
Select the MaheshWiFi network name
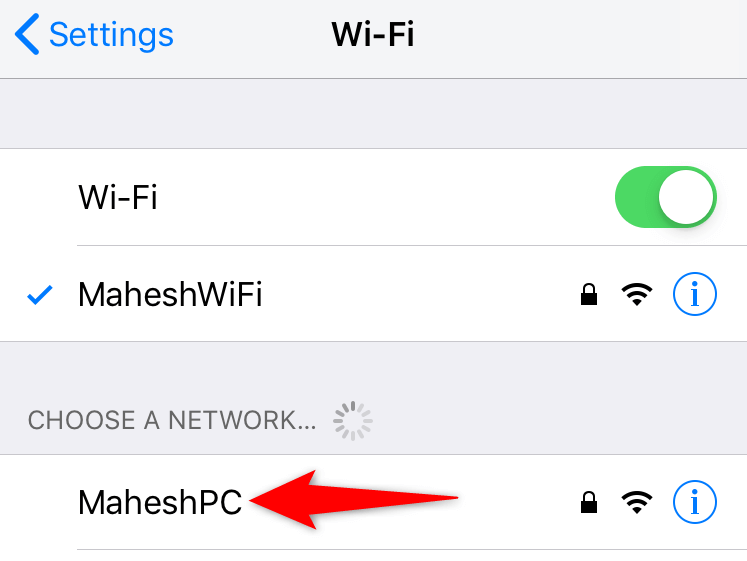coord(170,294)
